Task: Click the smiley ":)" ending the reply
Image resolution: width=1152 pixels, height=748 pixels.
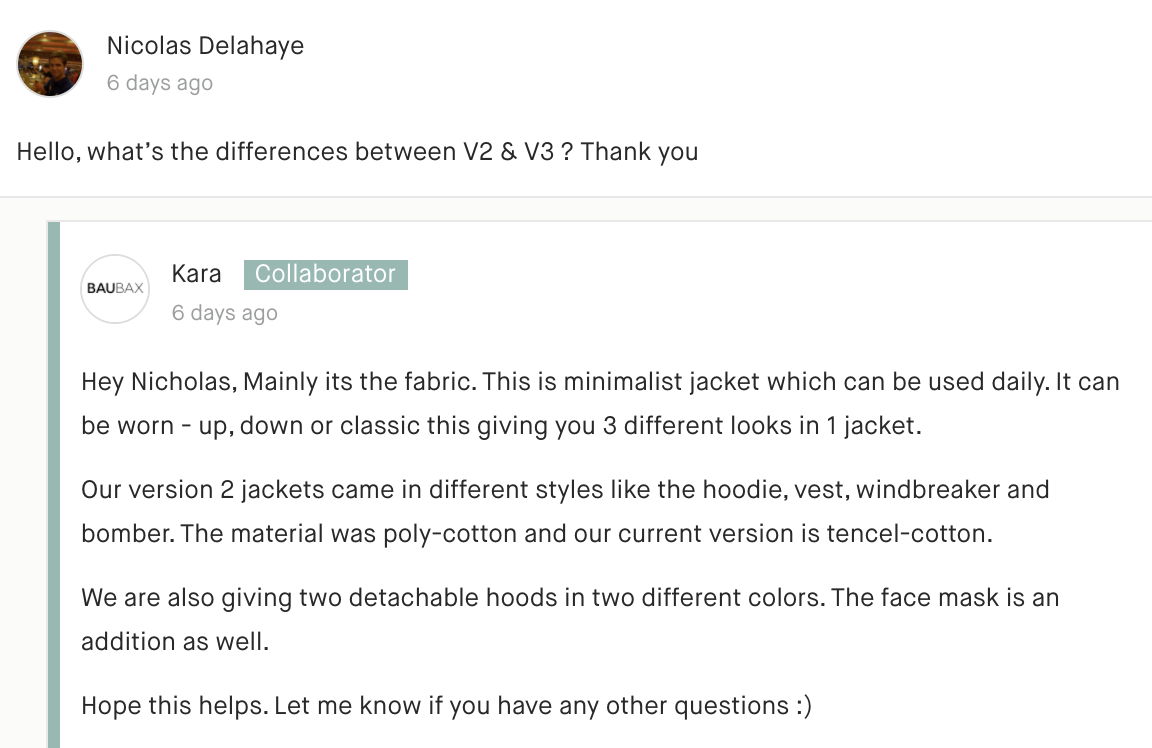Action: (803, 706)
